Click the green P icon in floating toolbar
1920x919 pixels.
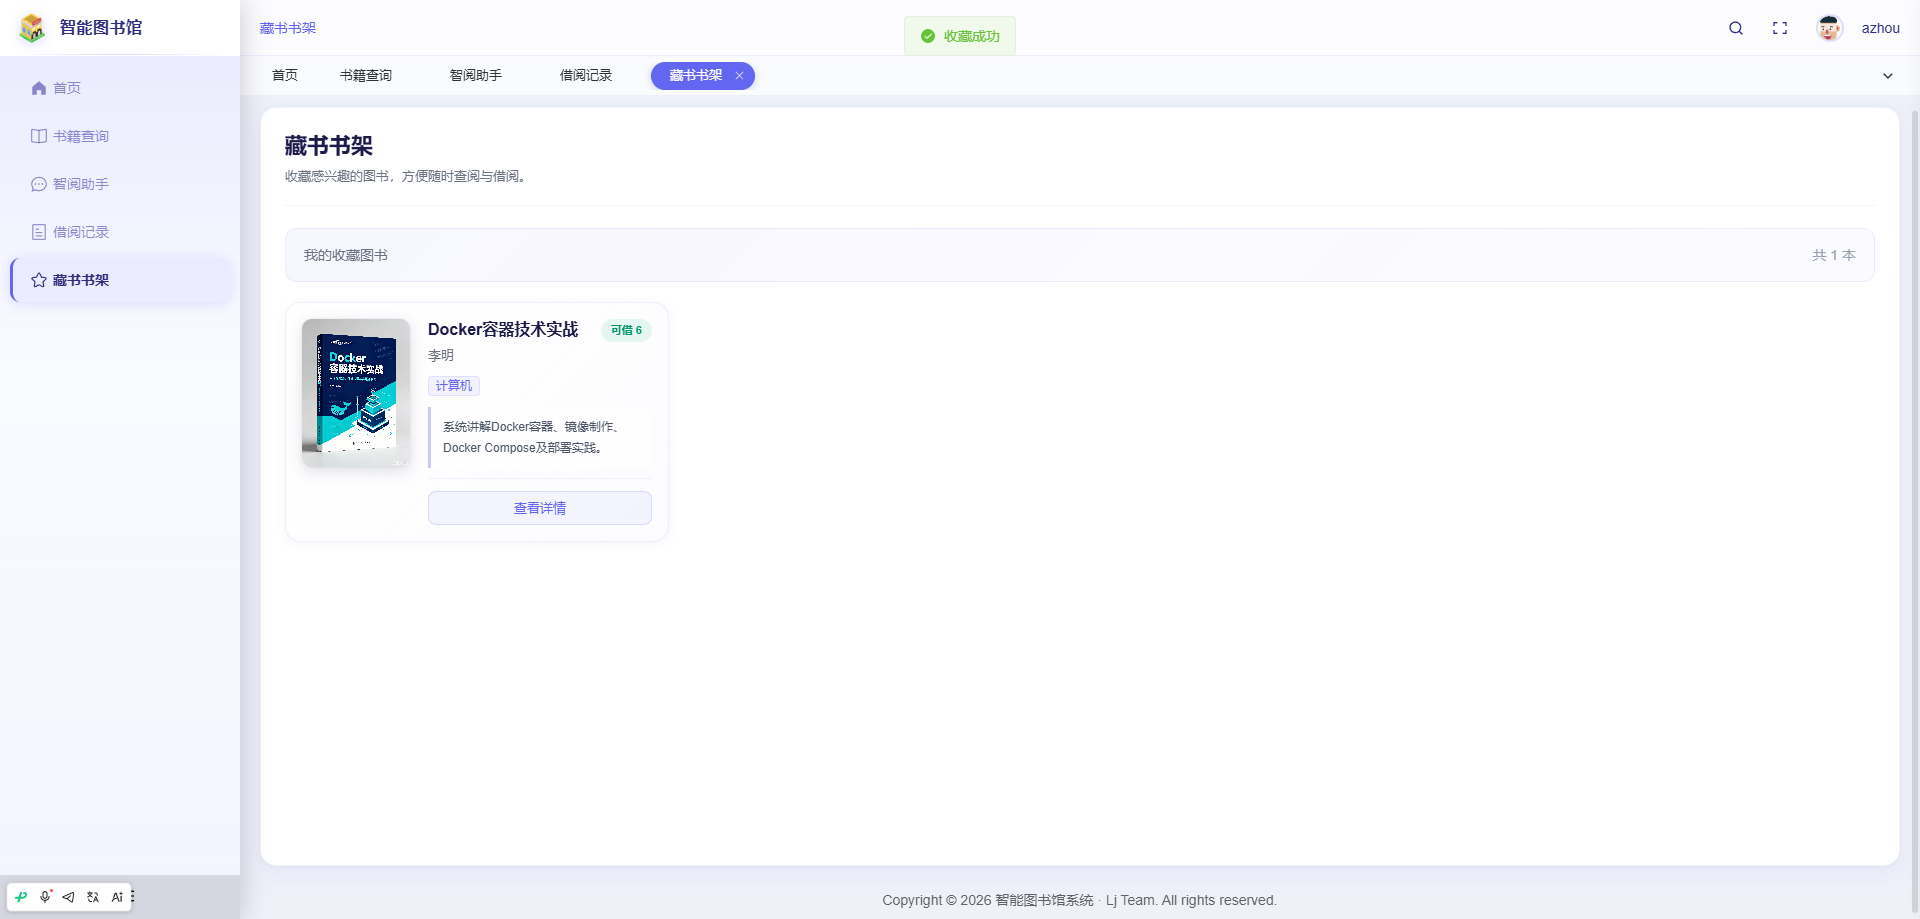pos(21,897)
